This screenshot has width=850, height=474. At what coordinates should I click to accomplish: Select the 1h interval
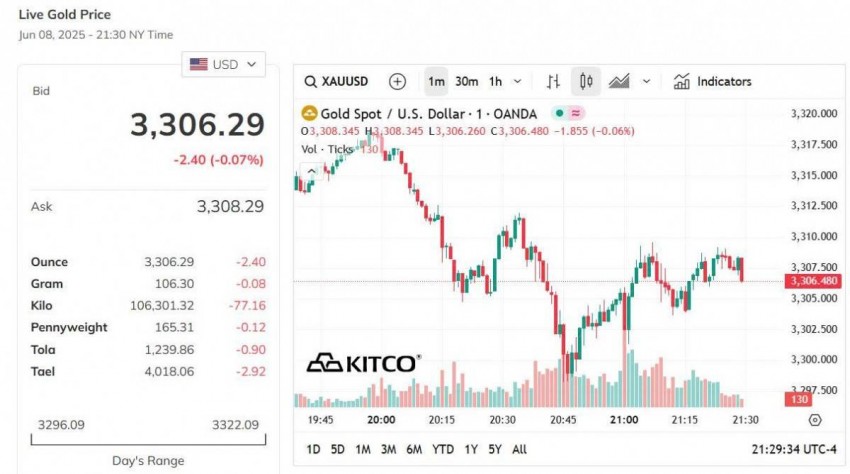(495, 82)
